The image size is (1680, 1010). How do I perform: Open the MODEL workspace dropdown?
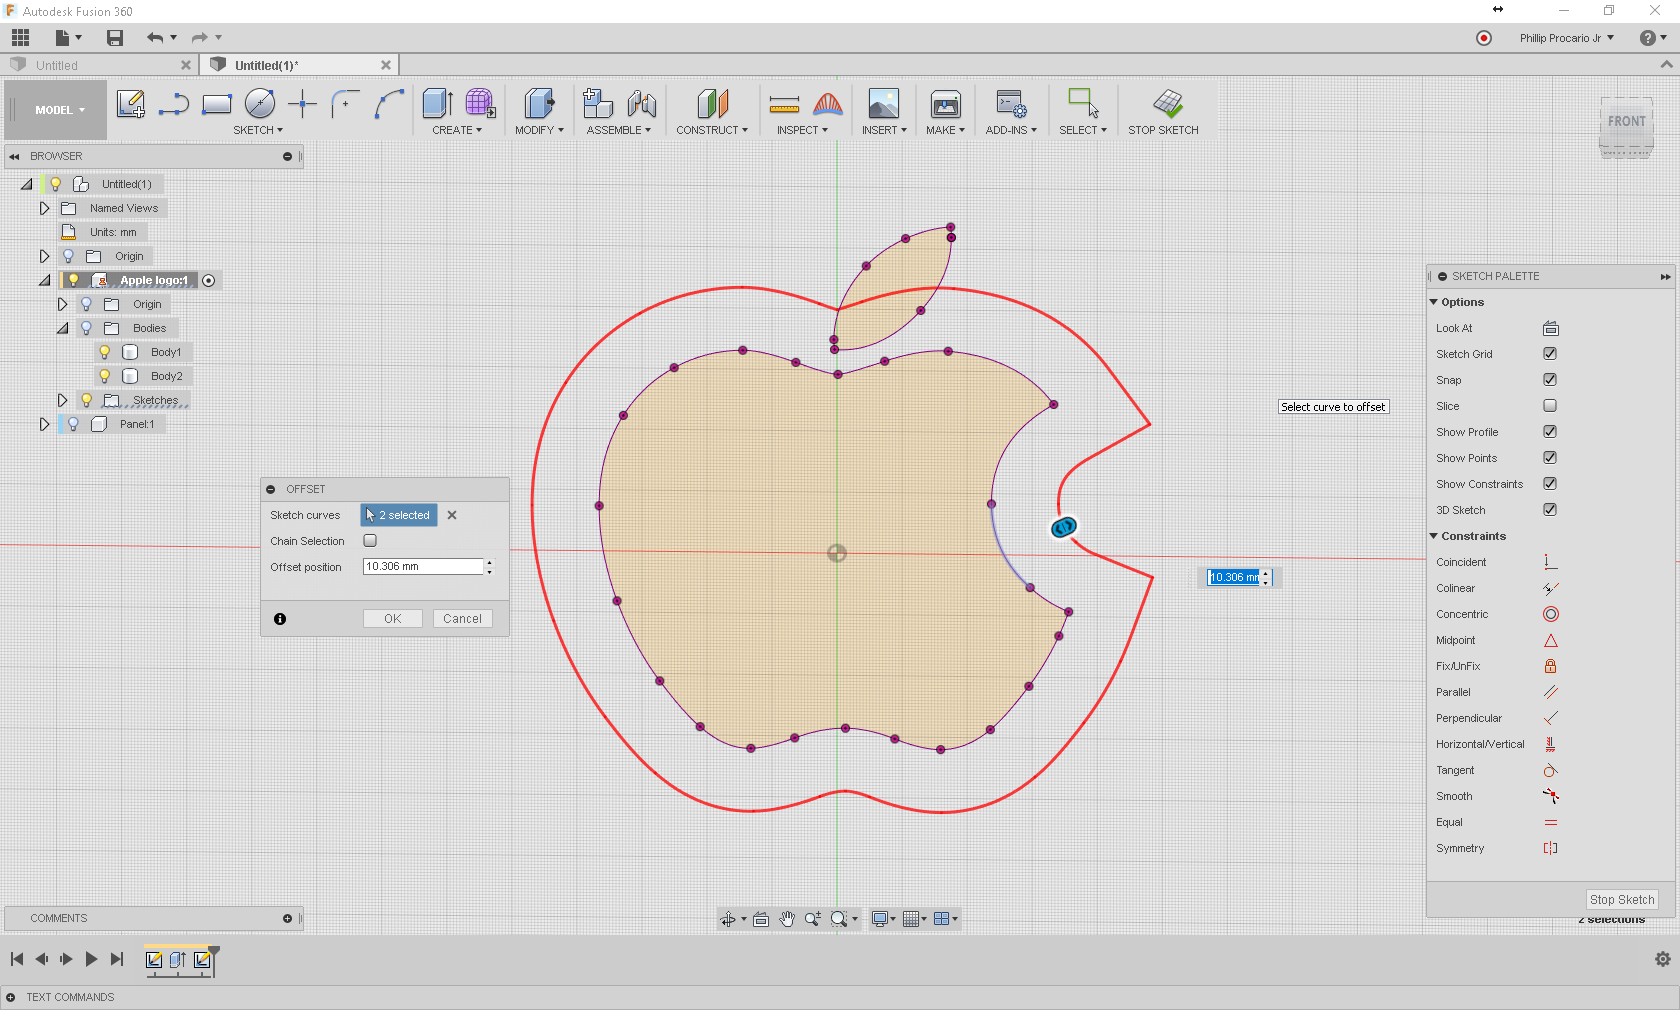[x=59, y=110]
